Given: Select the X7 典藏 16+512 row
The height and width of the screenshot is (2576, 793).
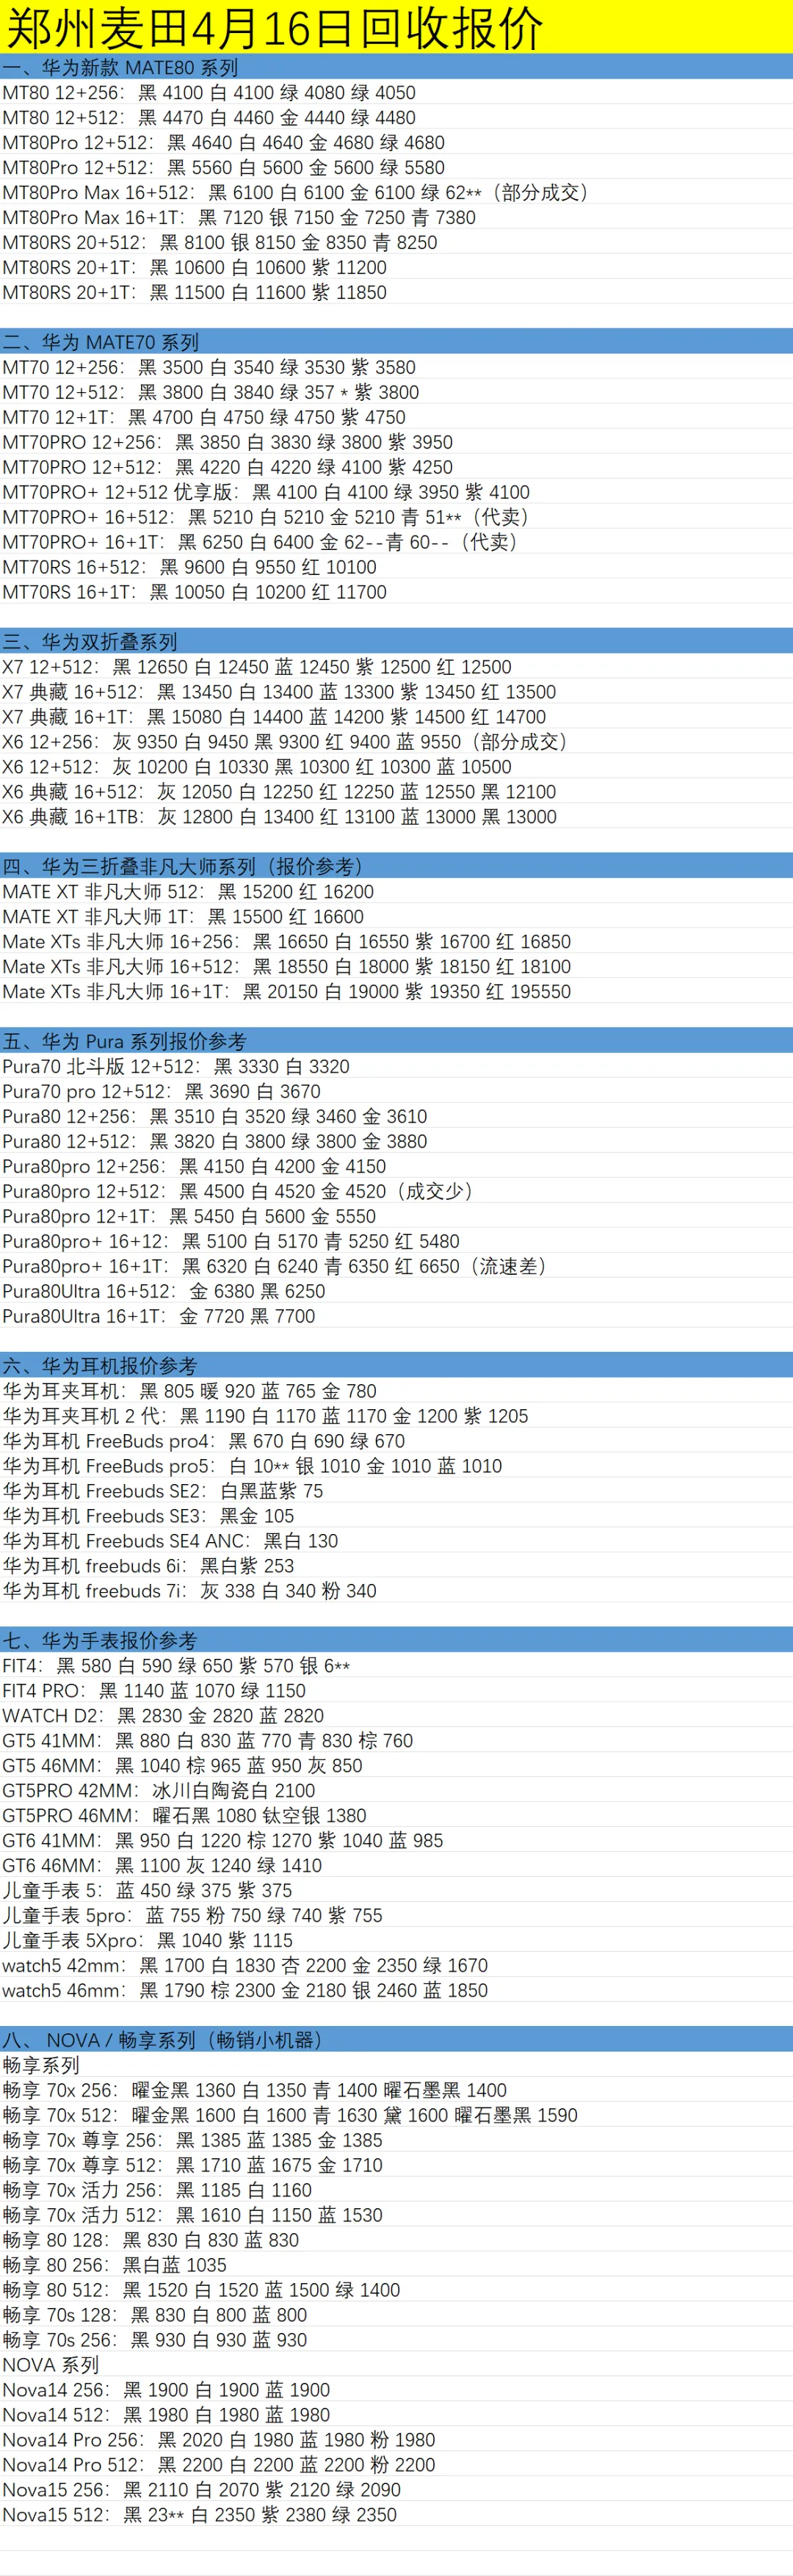Looking at the screenshot, I should 396,691.
